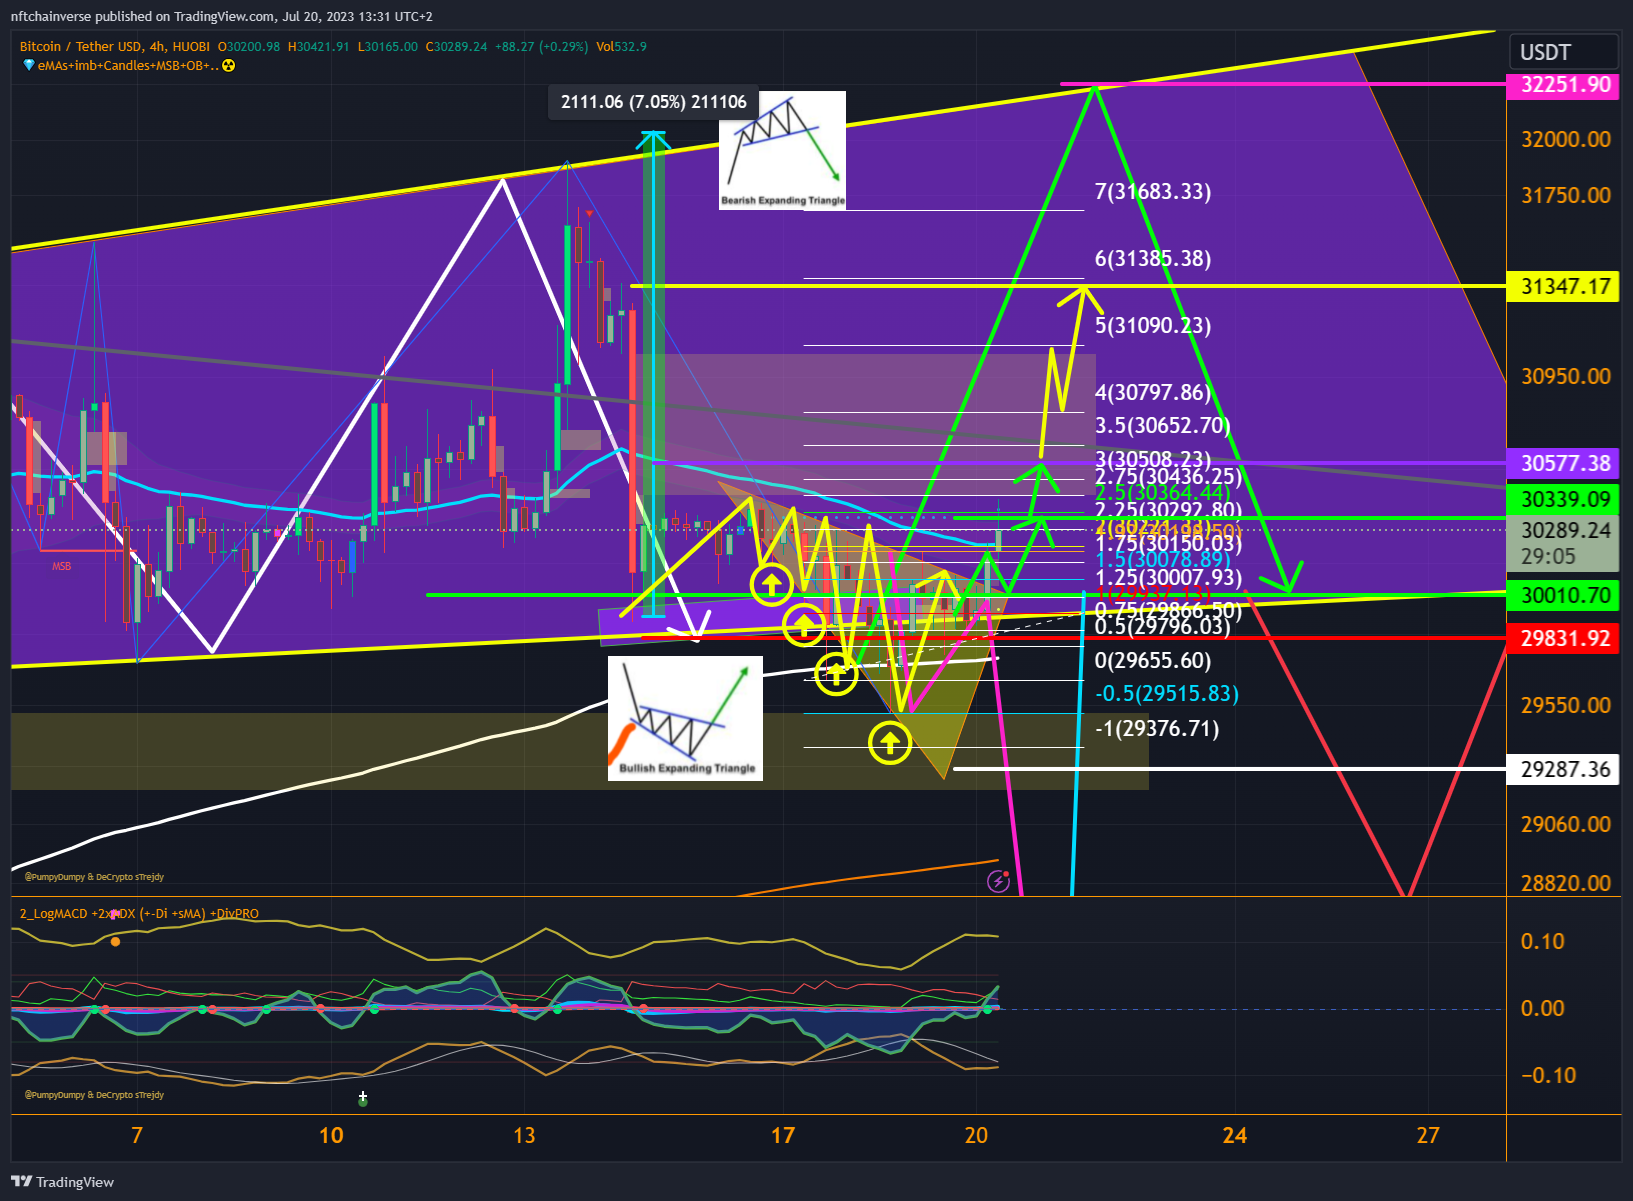Click the 7(31683.33) Fibonacci level label

click(x=1153, y=192)
